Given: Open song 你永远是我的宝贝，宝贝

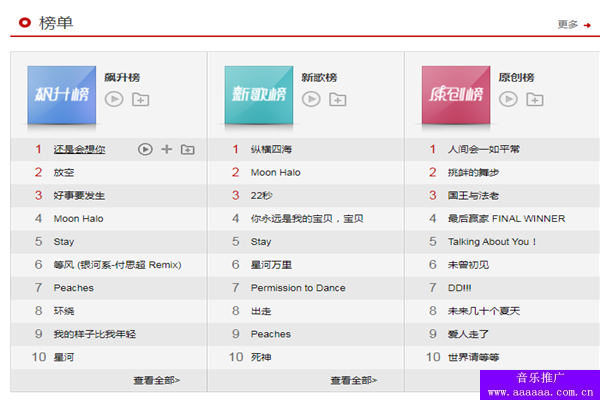Looking at the screenshot, I should [307, 219].
